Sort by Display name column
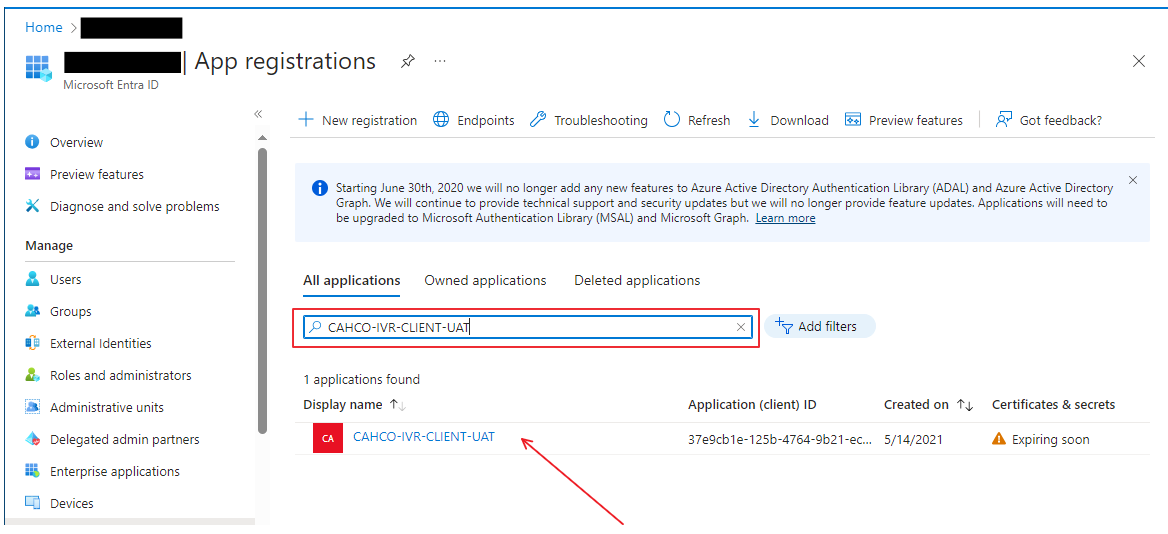Screen dimensions: 1168x534 pyautogui.click(x=397, y=405)
